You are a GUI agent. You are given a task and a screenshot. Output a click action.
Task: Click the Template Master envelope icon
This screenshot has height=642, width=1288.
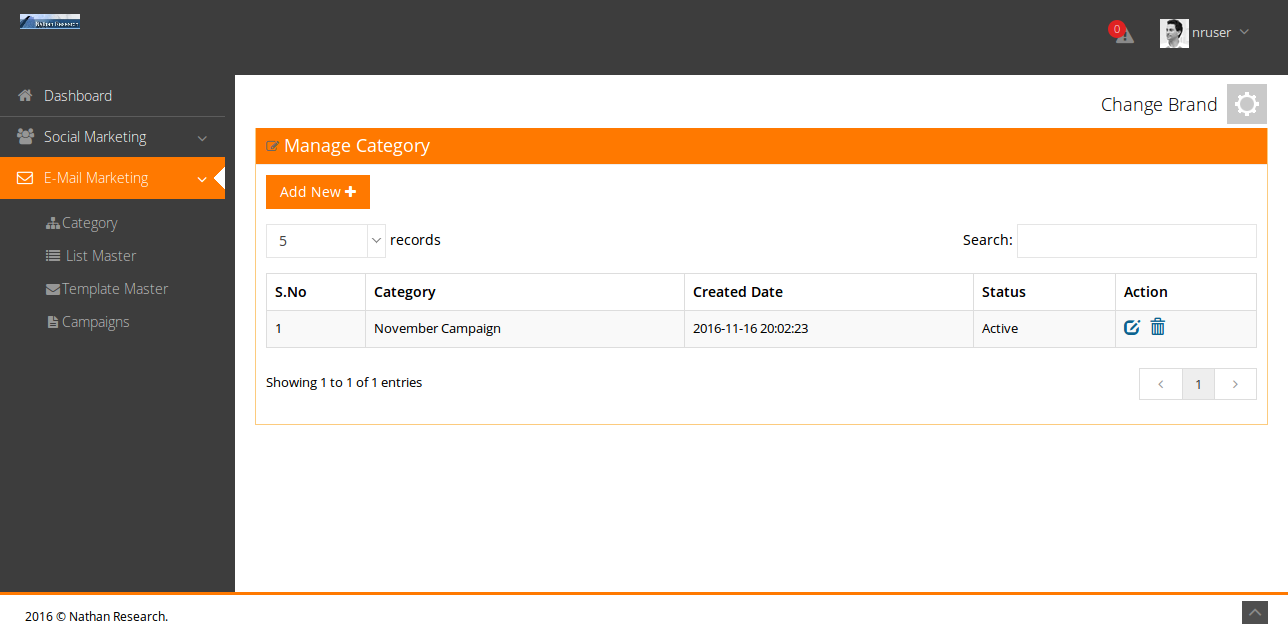53,289
